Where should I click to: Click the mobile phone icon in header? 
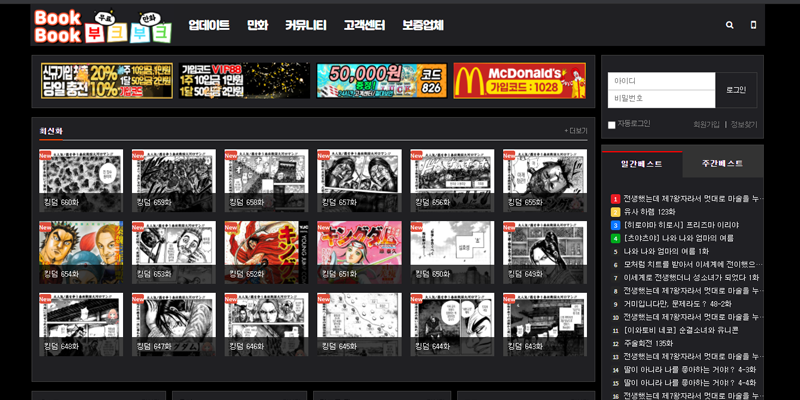(x=753, y=25)
